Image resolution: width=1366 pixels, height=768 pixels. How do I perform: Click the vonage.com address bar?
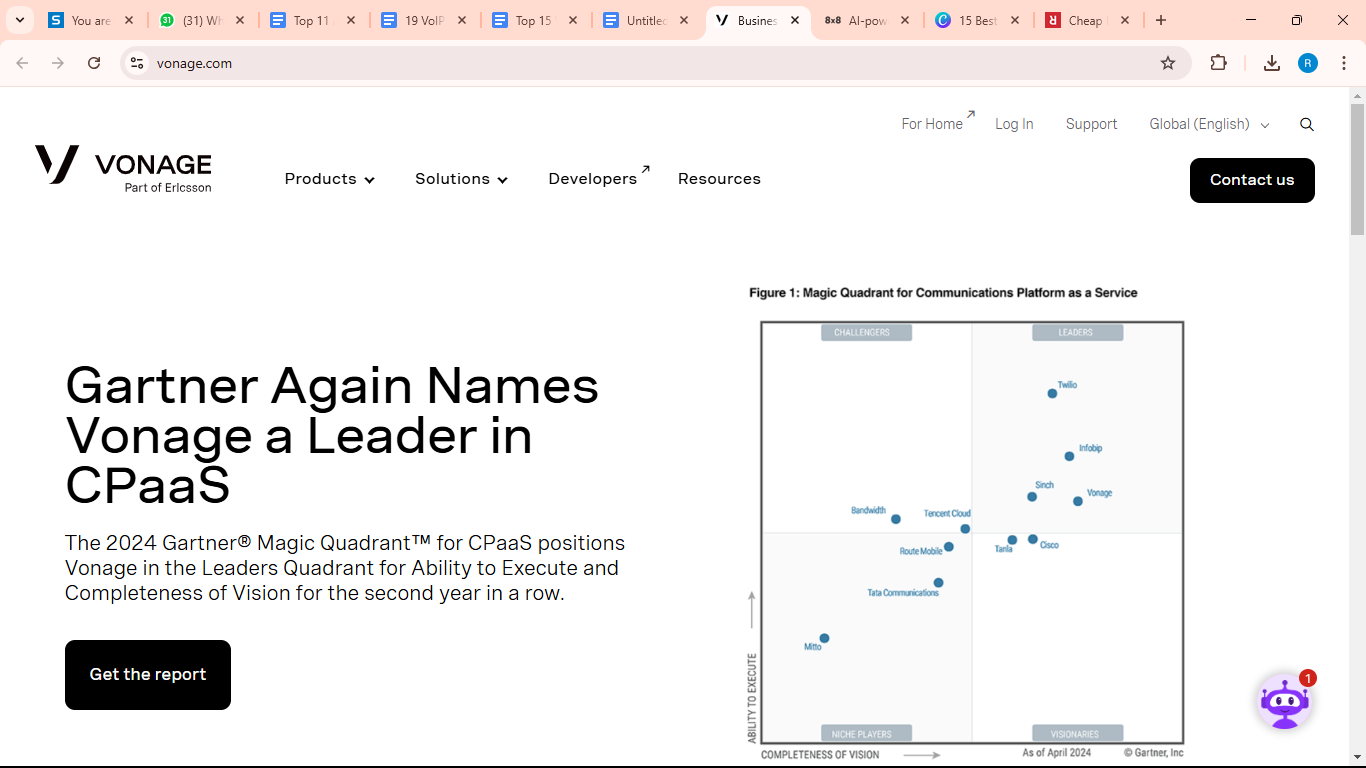click(x=655, y=63)
